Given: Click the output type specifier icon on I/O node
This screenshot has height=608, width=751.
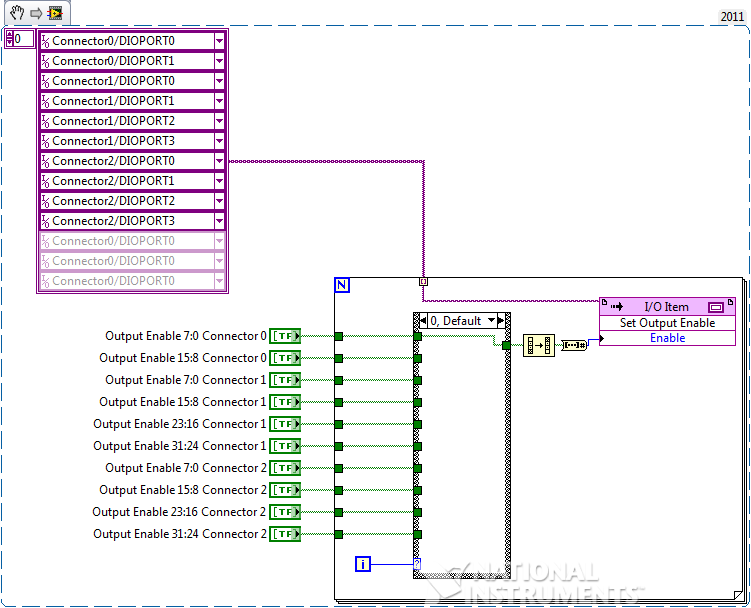Looking at the screenshot, I should (716, 307).
